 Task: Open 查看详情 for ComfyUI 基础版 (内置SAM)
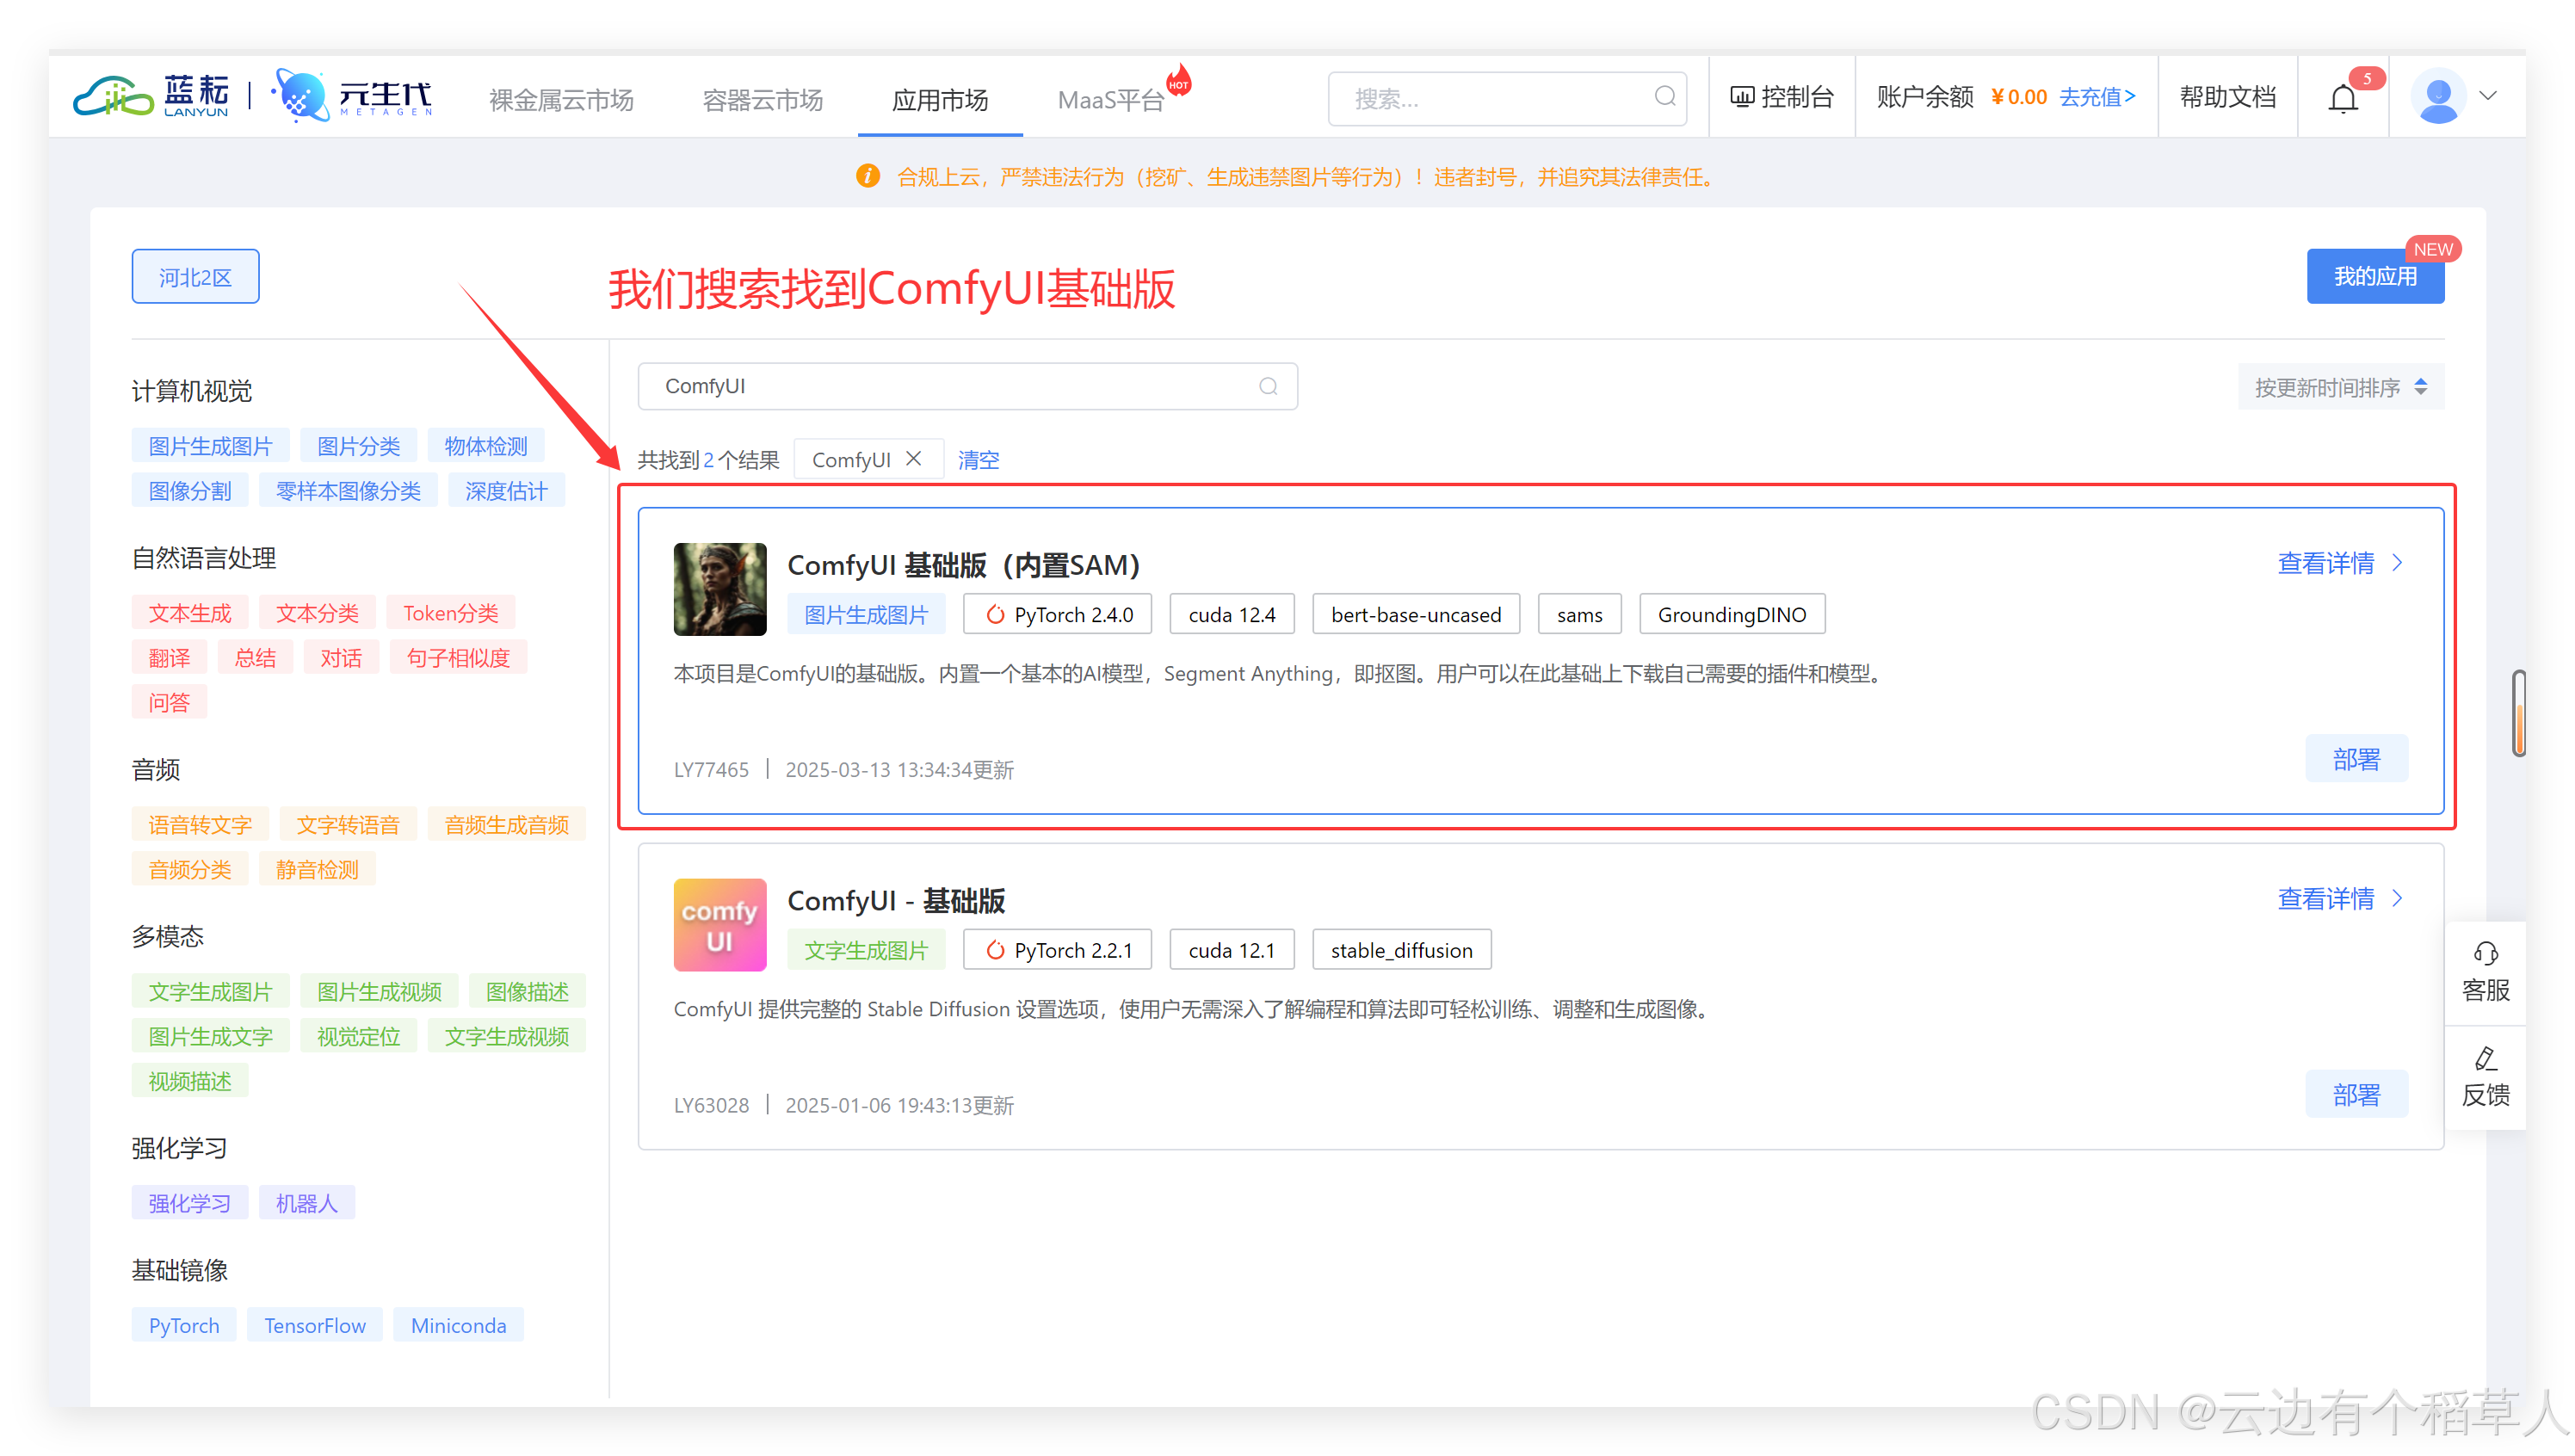(2338, 563)
